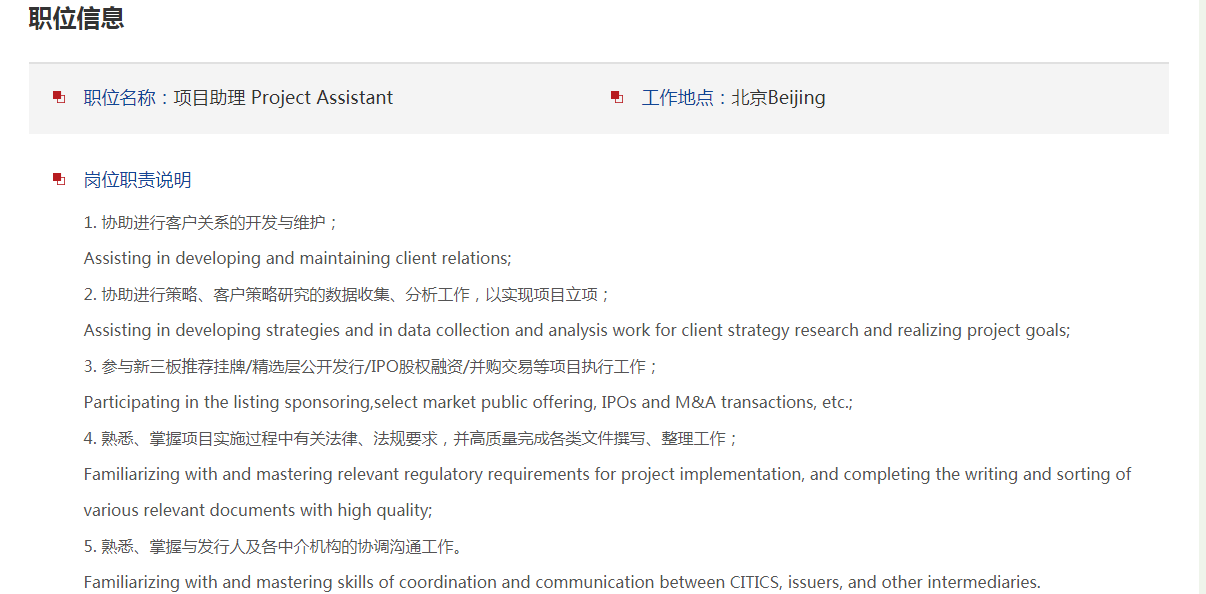This screenshot has width=1206, height=594.
Task: Click the line mentioning CITICS and issuers
Action: click(x=562, y=582)
